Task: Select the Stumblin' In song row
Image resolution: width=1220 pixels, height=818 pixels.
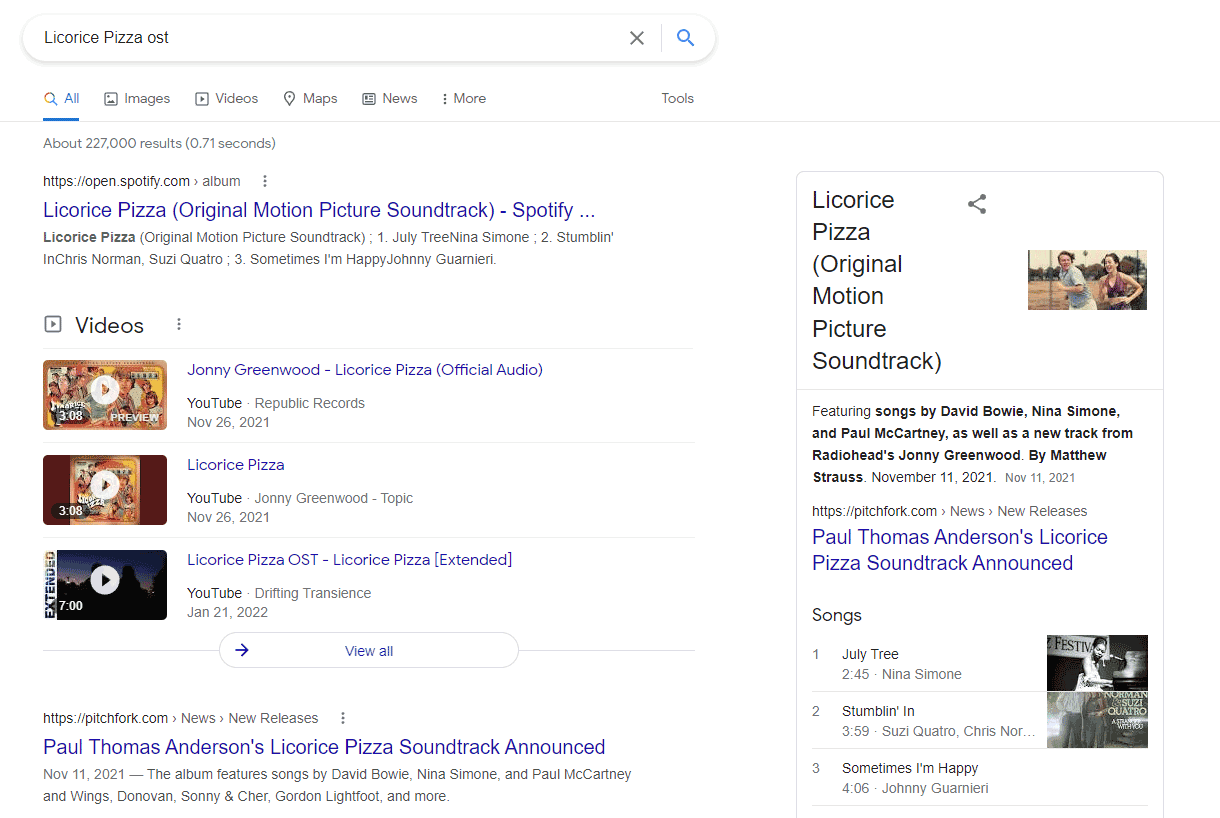Action: pos(928,721)
